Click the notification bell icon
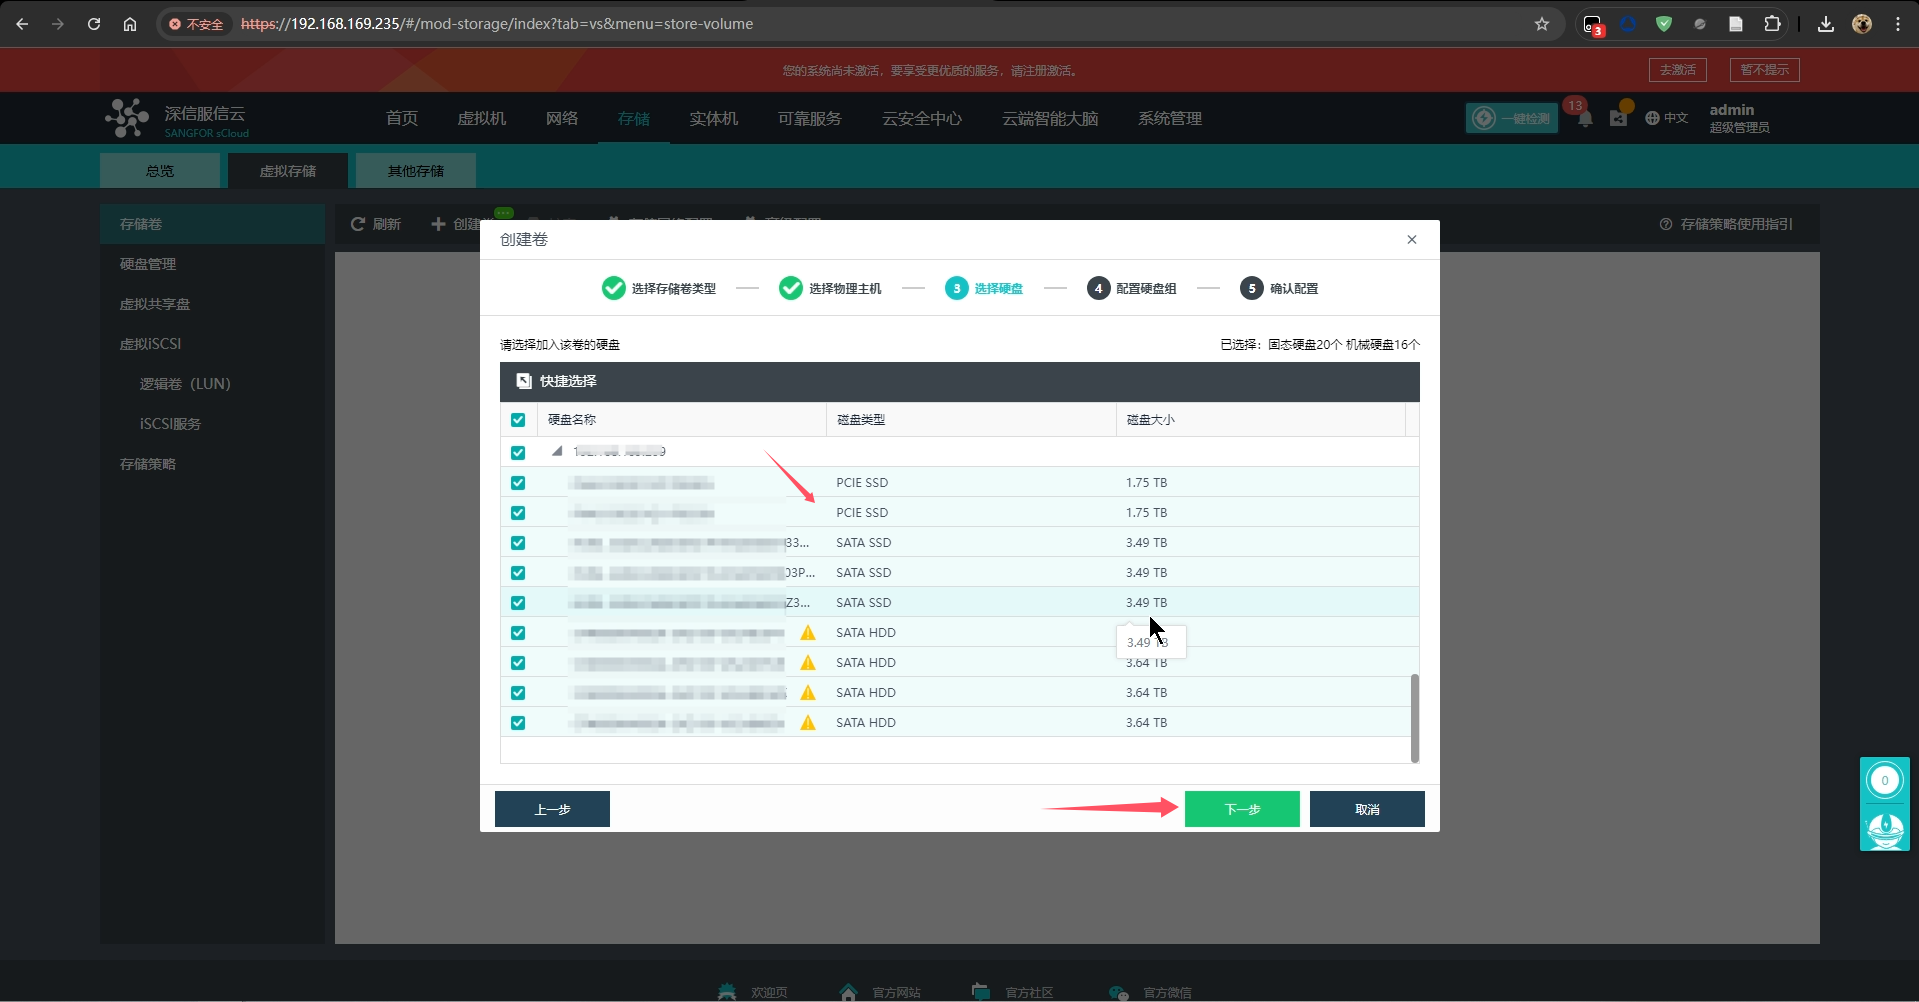 click(x=1585, y=119)
